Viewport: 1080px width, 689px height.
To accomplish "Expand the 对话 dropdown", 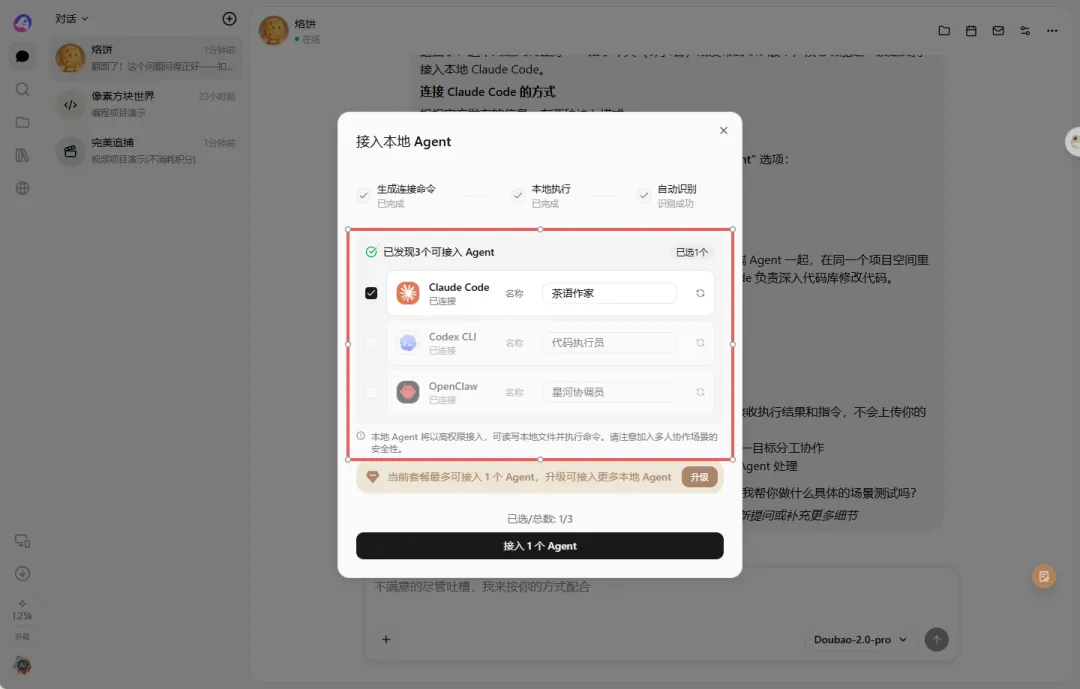I will (x=72, y=19).
